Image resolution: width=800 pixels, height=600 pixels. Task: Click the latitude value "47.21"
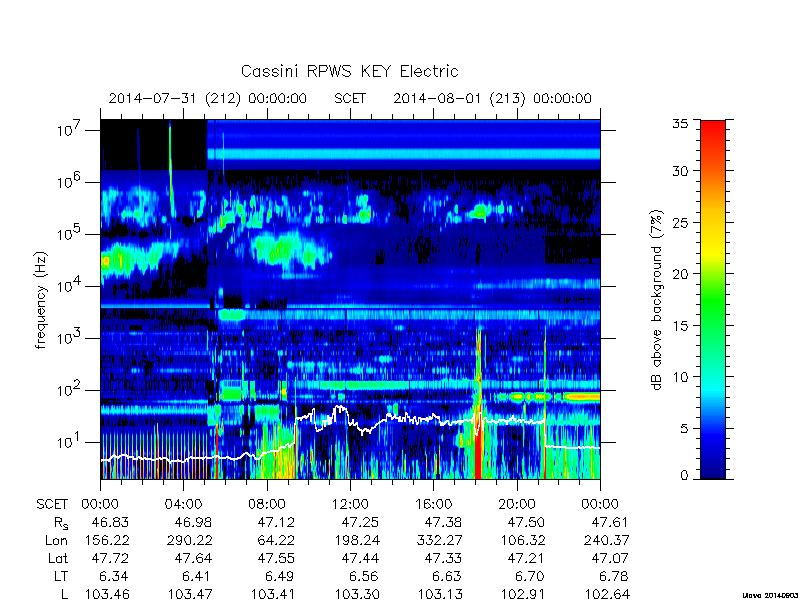526,558
